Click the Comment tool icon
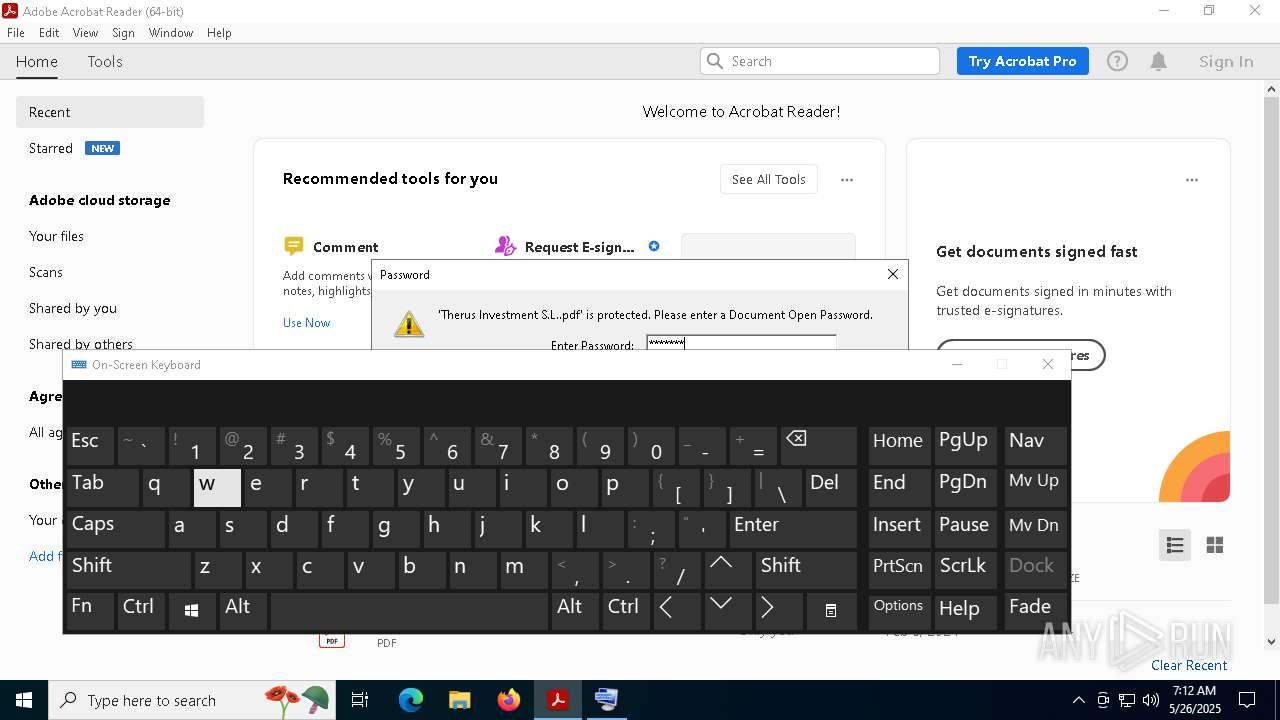 pyautogui.click(x=293, y=246)
